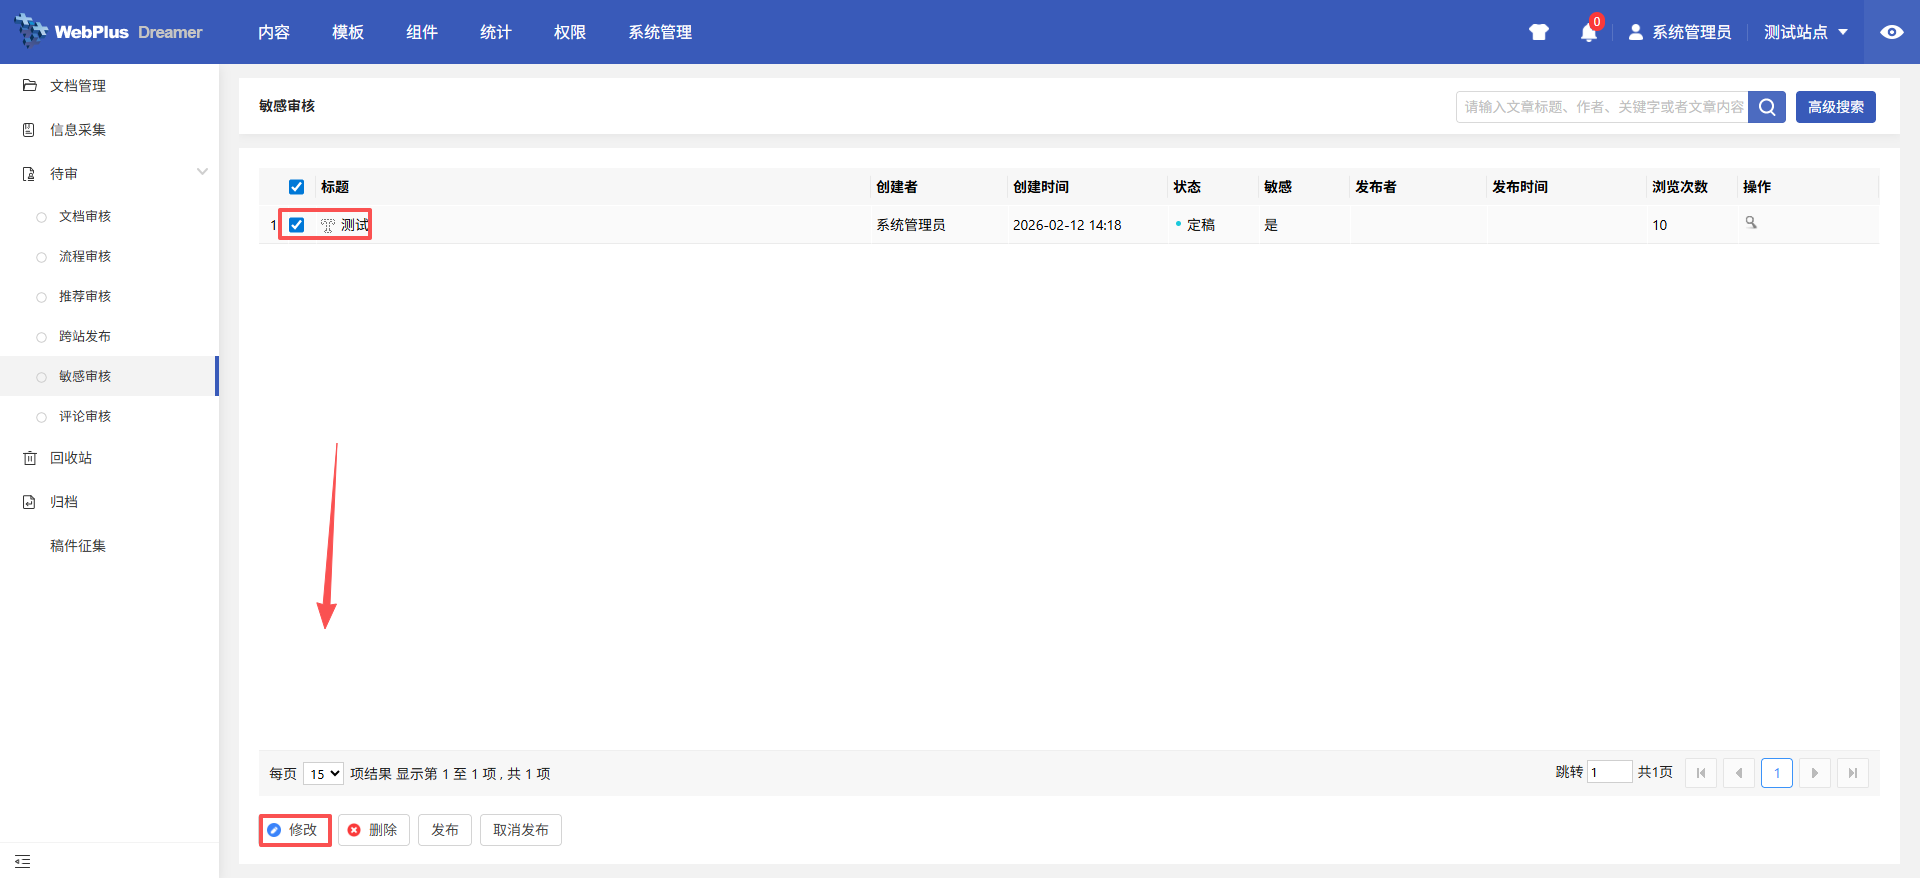Image resolution: width=1920 pixels, height=878 pixels.
Task: Collapse the sidebar using the bottom icon
Action: click(x=23, y=861)
